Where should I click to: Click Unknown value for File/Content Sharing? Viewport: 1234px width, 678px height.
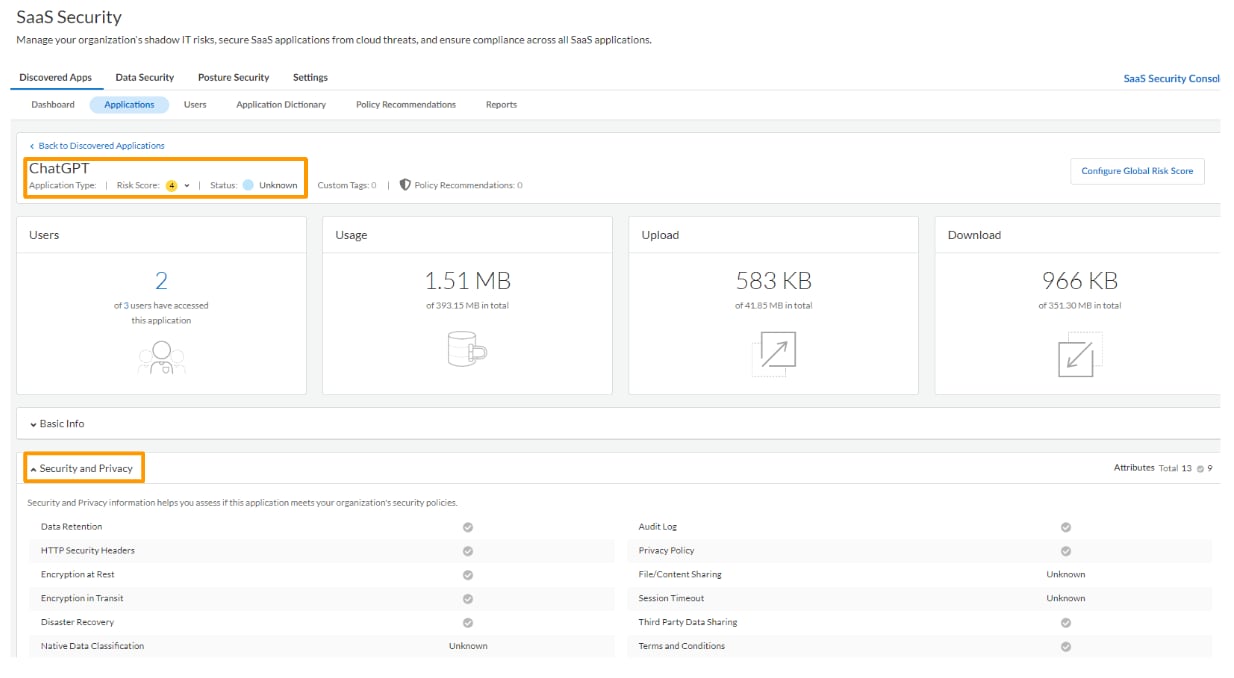pos(1066,574)
